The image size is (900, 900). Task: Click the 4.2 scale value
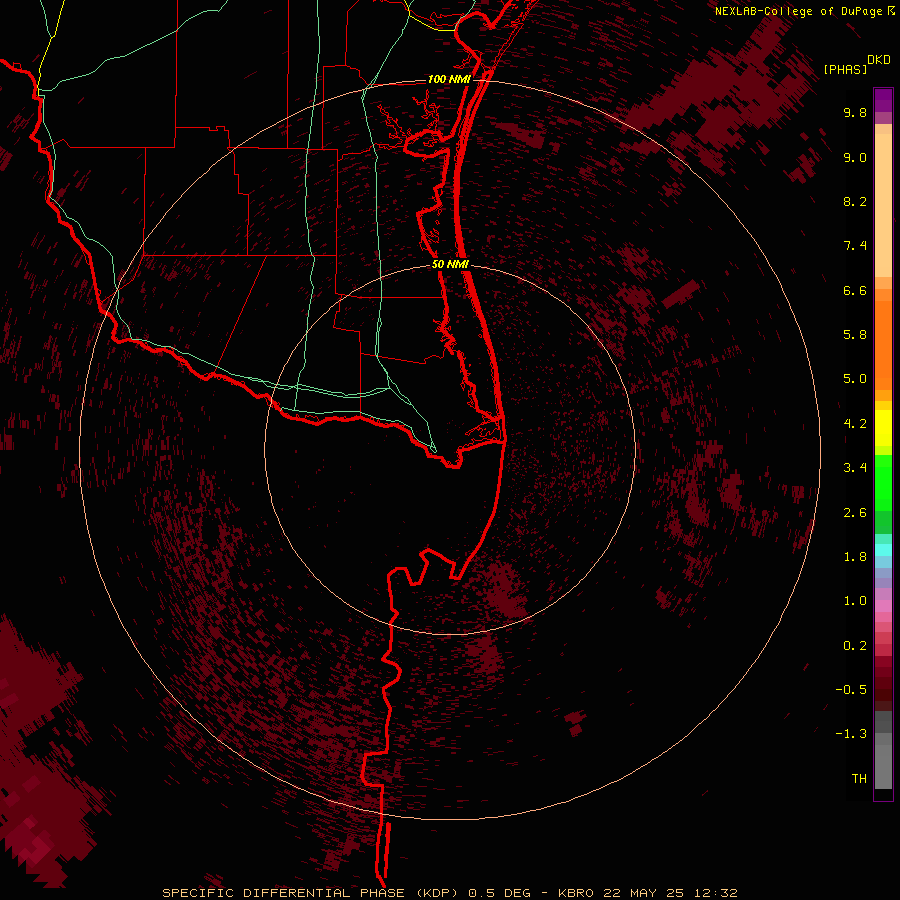point(855,424)
